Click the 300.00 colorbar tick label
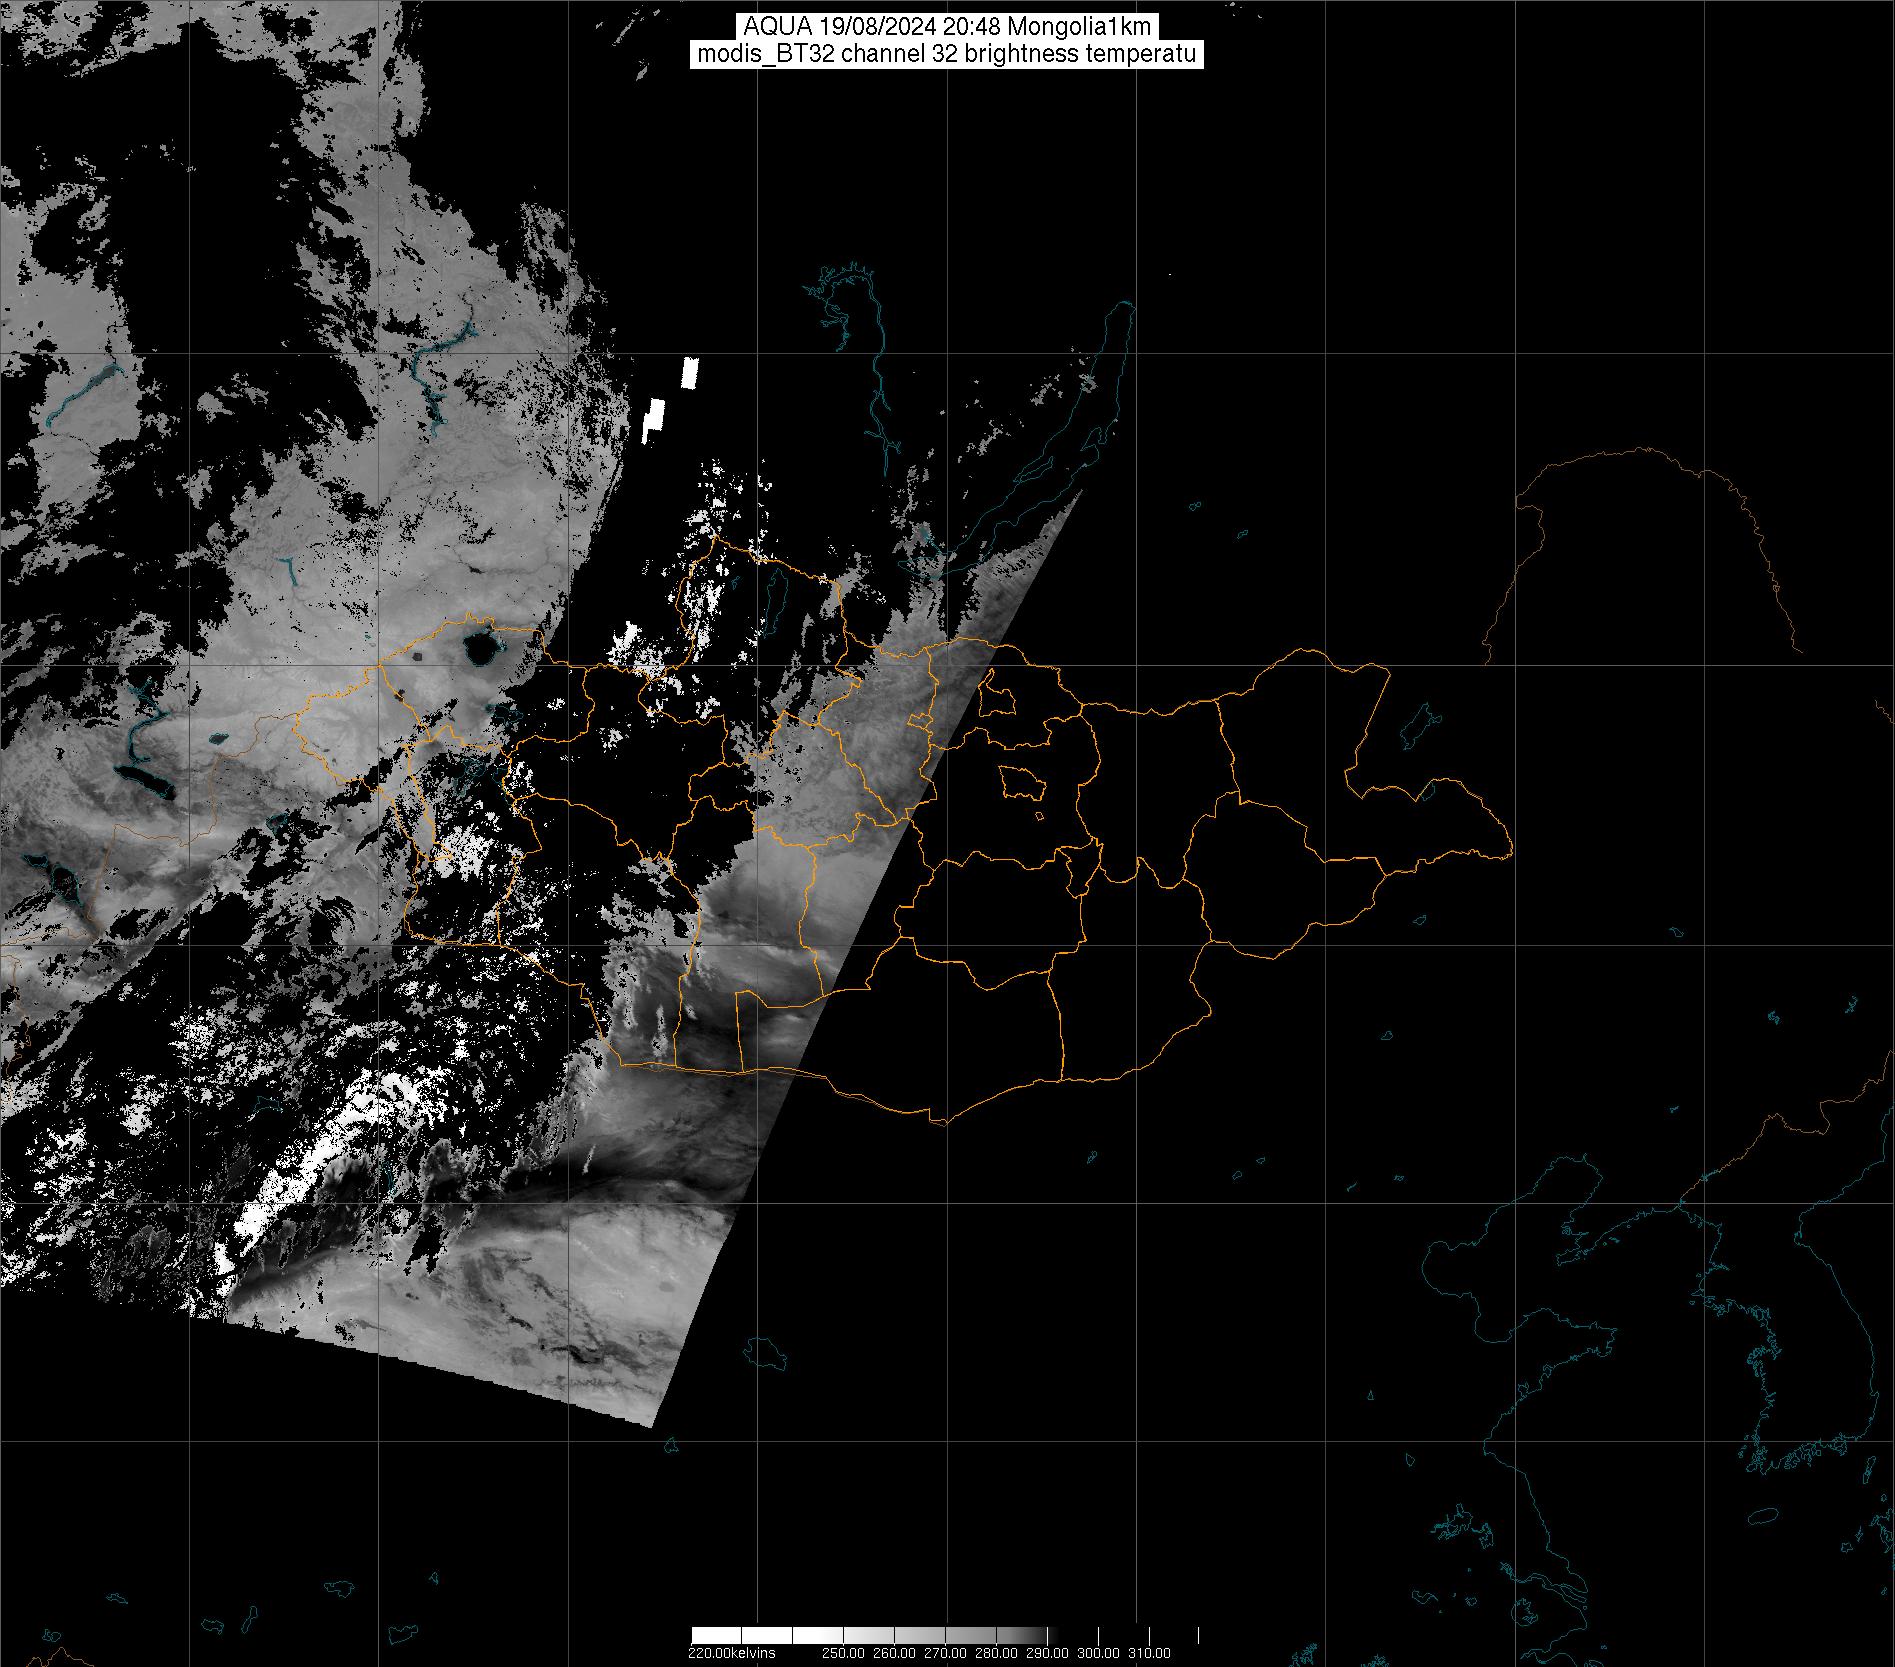Viewport: 1895px width, 1667px height. click(x=1098, y=1653)
